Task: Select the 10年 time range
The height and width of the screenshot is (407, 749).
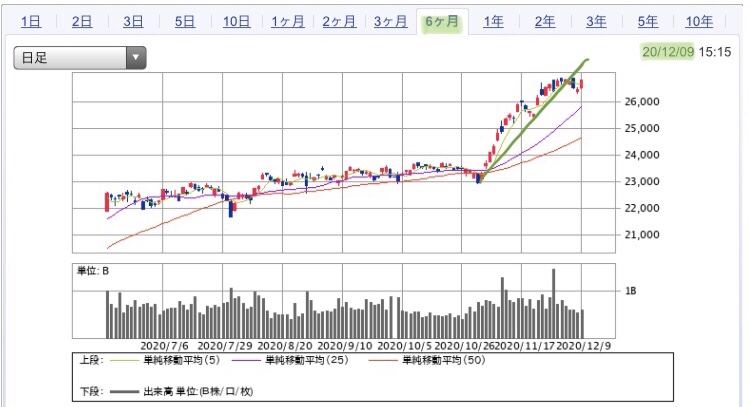Action: tap(699, 21)
